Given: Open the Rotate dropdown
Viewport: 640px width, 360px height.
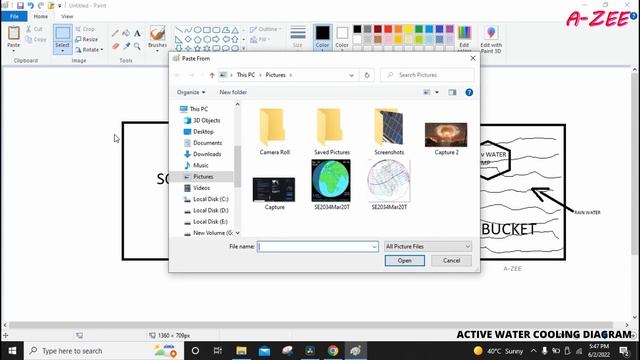Looking at the screenshot, I should (x=89, y=49).
